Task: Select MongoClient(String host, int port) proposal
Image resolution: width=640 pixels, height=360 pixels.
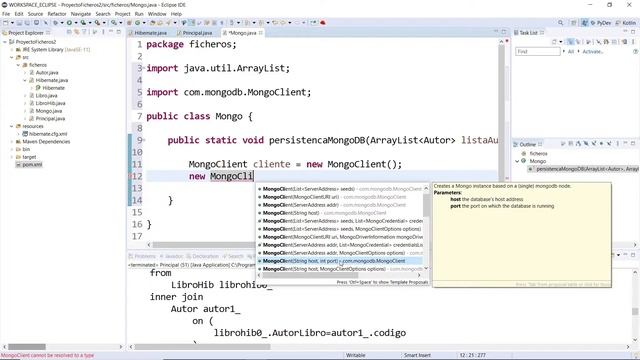Action: click(340, 261)
